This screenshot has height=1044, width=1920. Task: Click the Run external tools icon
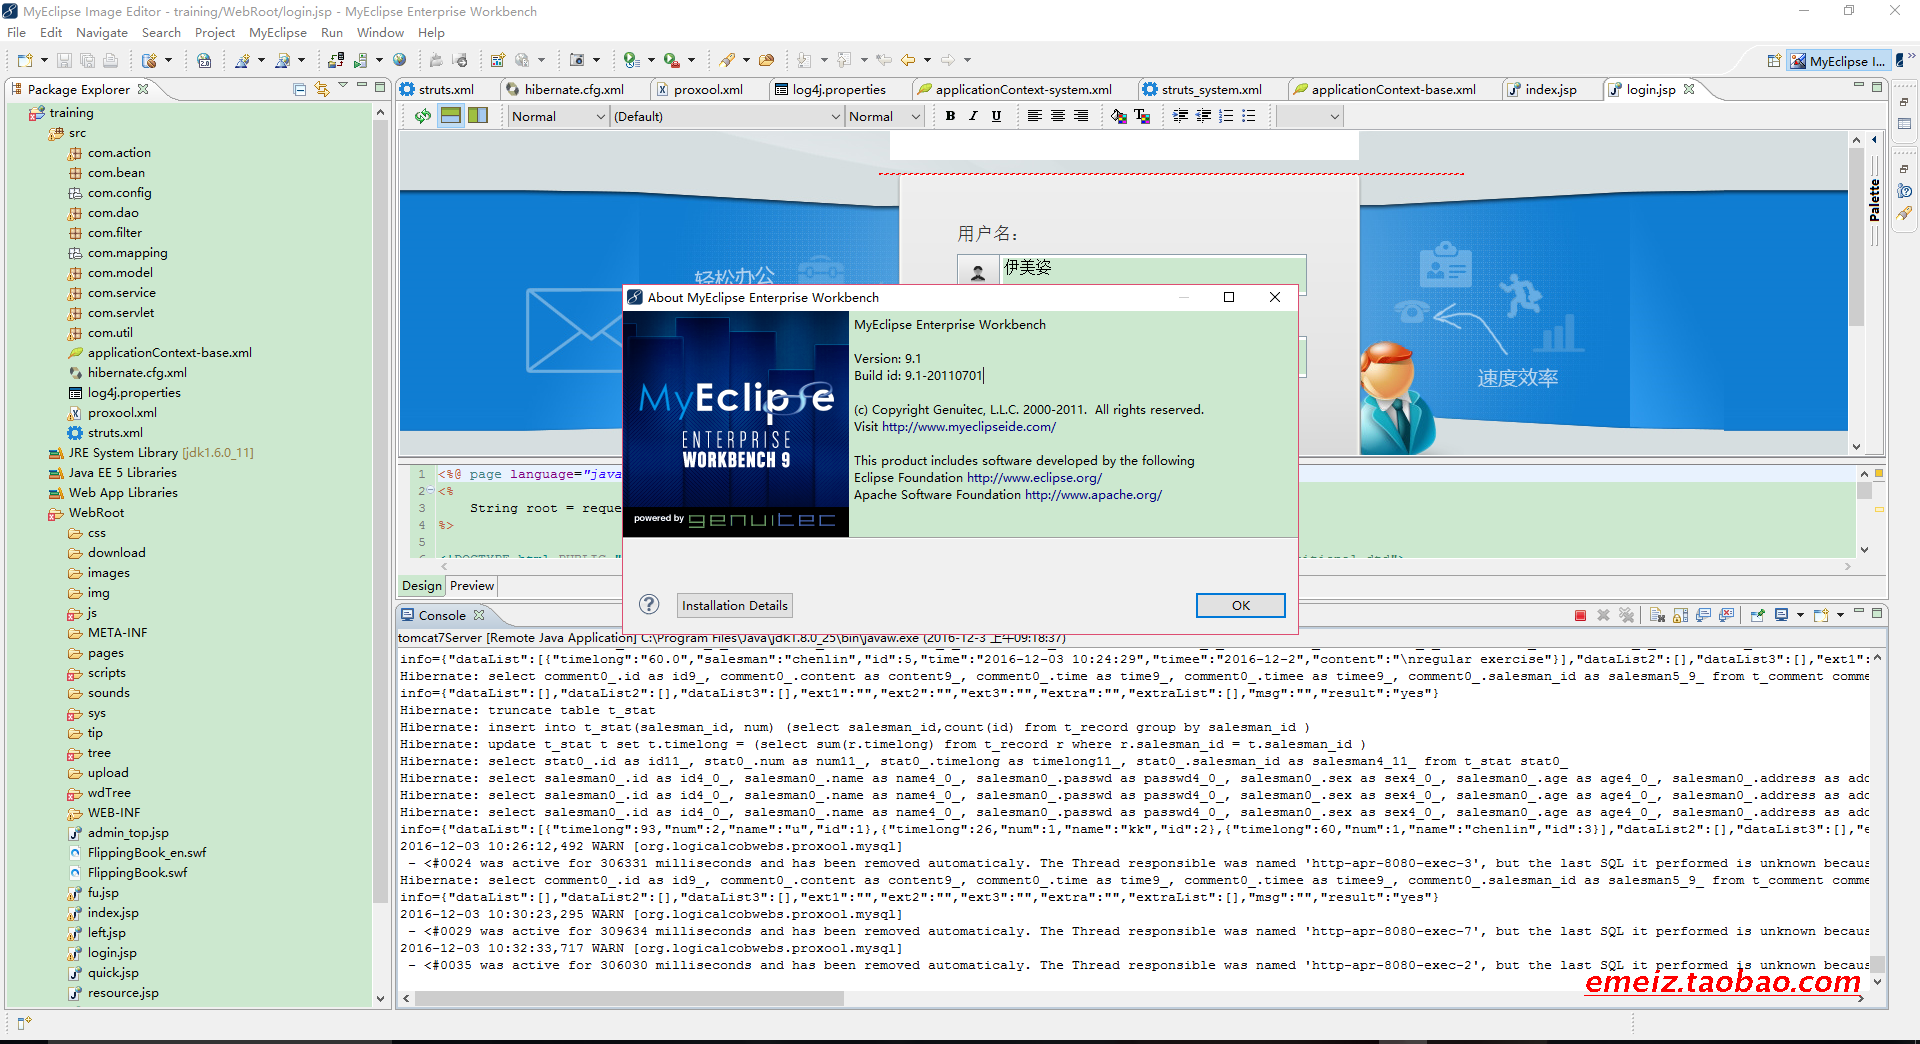(x=672, y=61)
